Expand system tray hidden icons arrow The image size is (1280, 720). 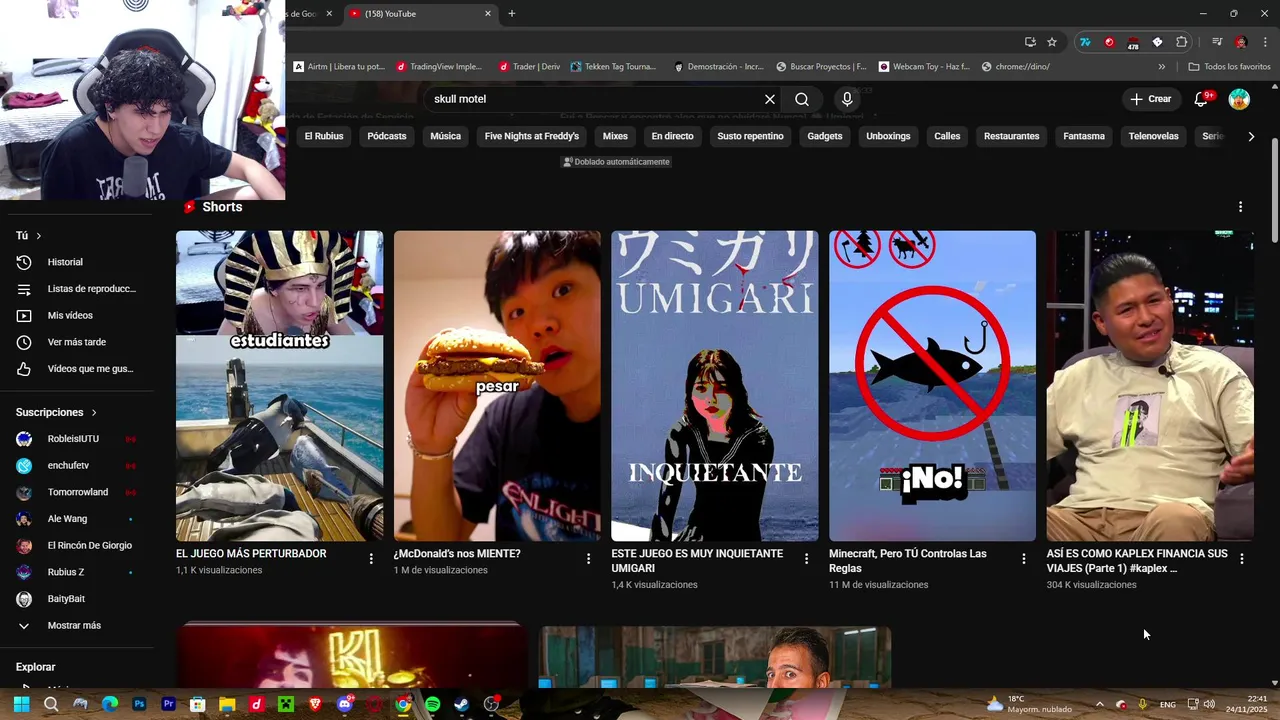pos(1099,704)
